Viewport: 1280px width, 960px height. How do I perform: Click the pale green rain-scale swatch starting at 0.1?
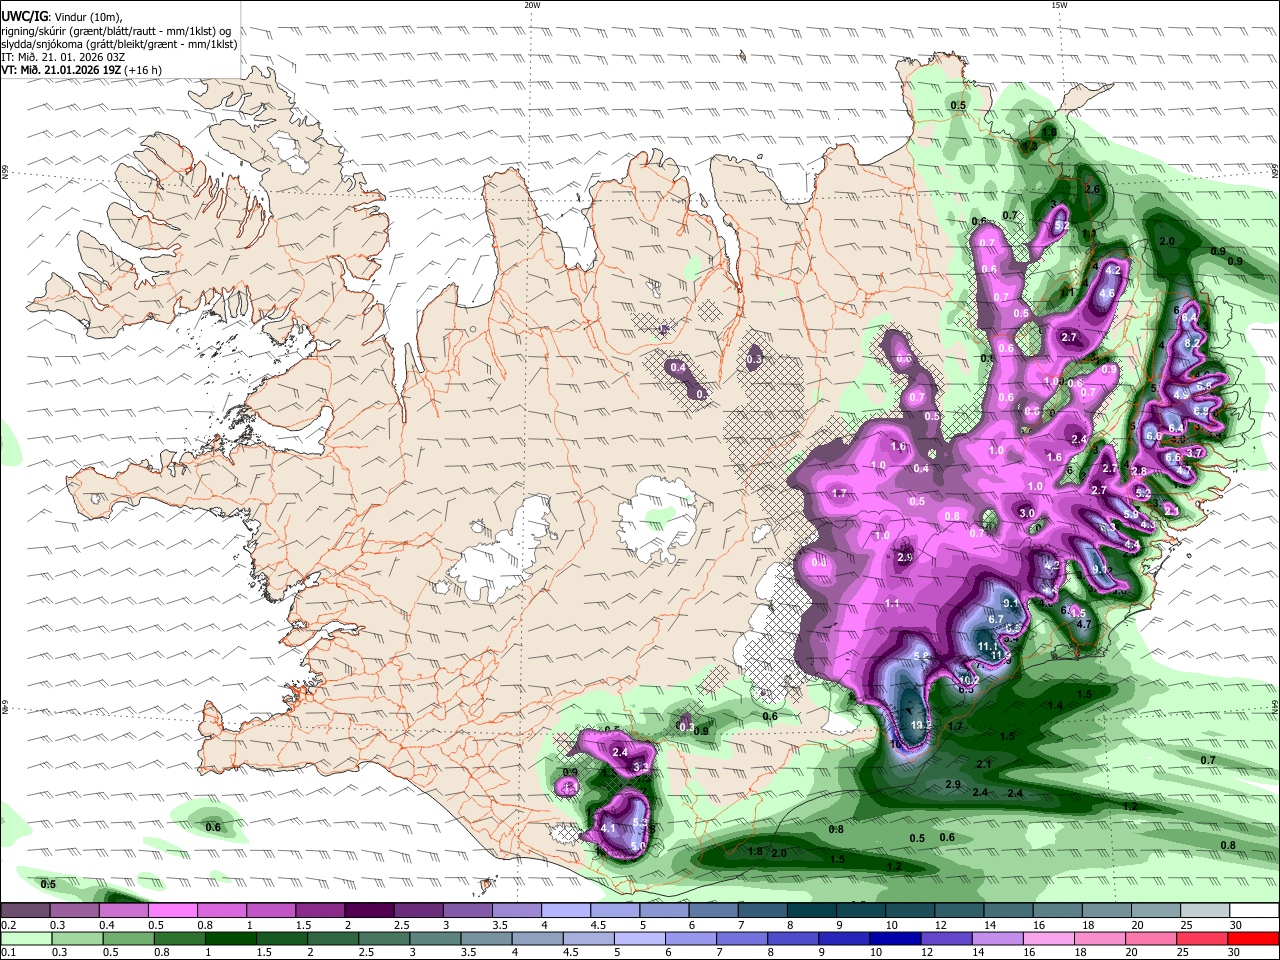[x=25, y=938]
